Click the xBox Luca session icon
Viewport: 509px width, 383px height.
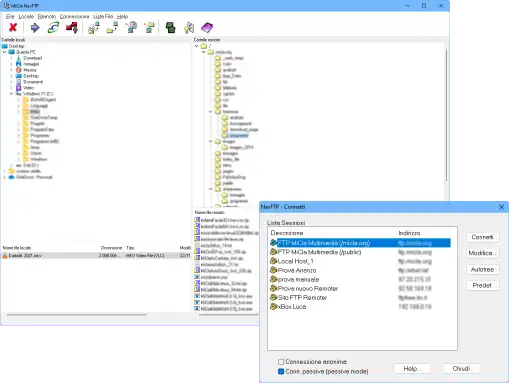(x=273, y=306)
